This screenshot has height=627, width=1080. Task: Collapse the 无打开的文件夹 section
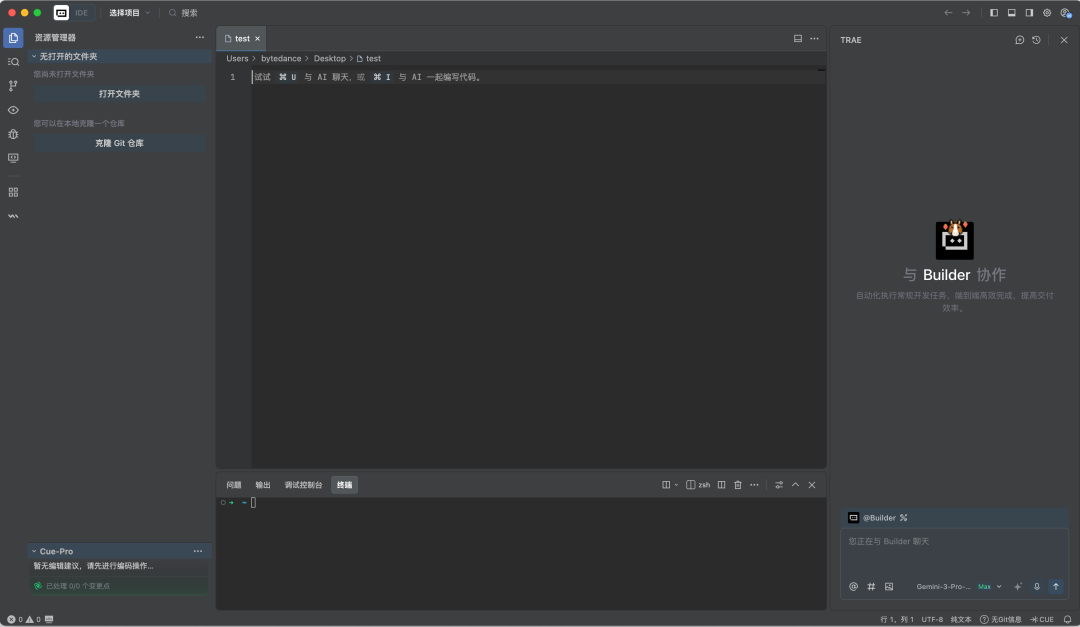[x=119, y=56]
